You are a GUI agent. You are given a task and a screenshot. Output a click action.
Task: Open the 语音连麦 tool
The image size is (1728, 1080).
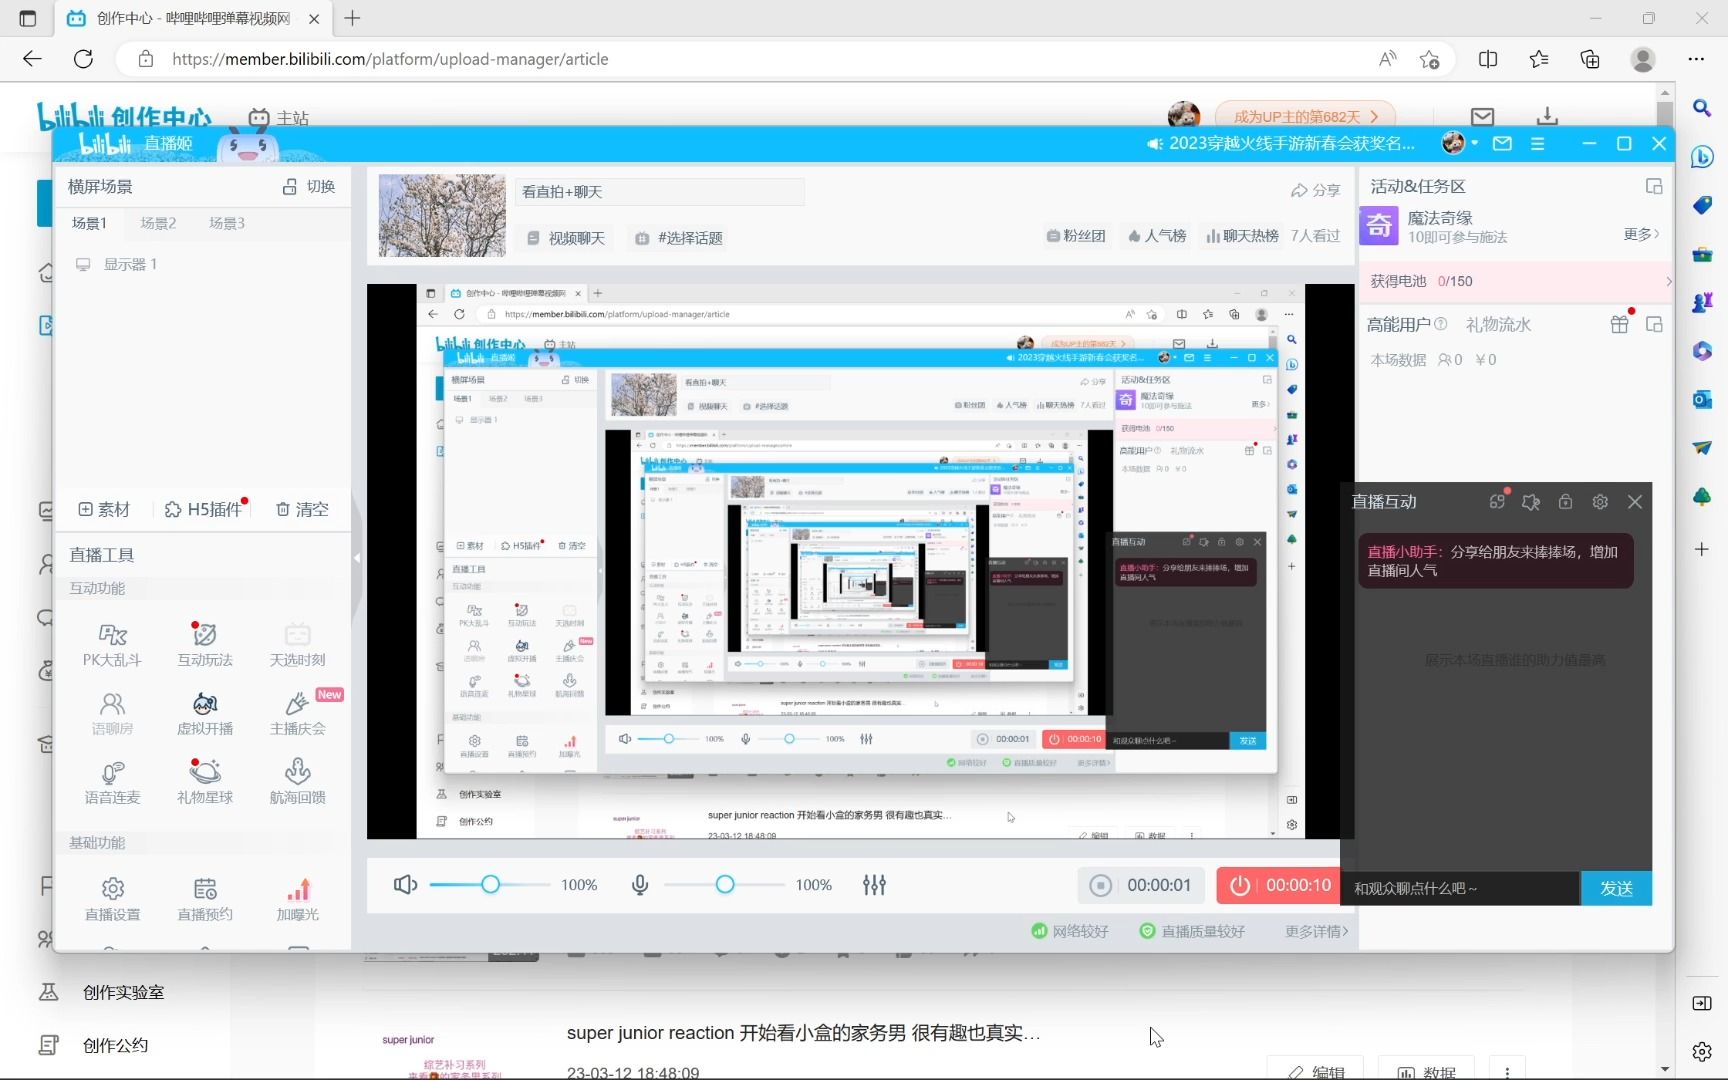click(x=112, y=783)
